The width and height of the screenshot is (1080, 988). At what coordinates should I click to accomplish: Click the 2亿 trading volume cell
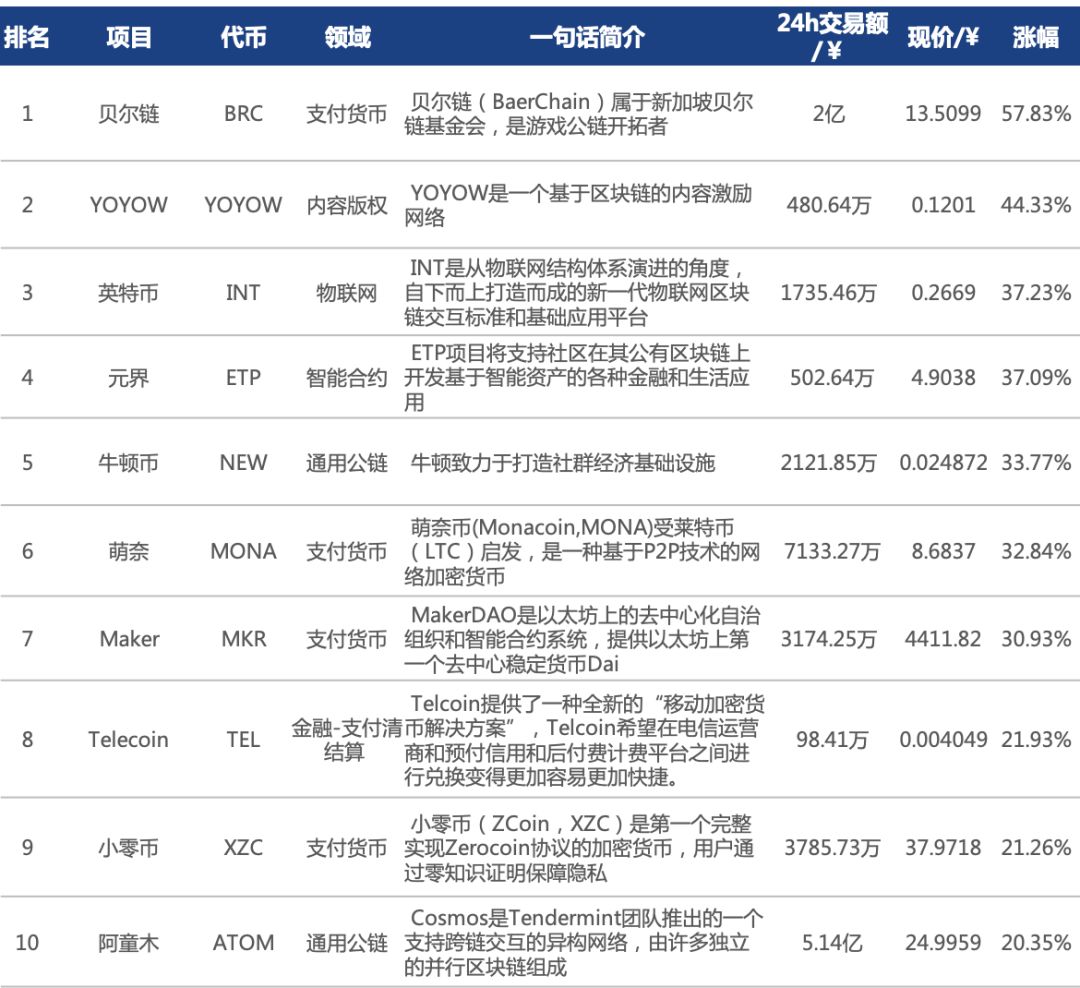(829, 113)
